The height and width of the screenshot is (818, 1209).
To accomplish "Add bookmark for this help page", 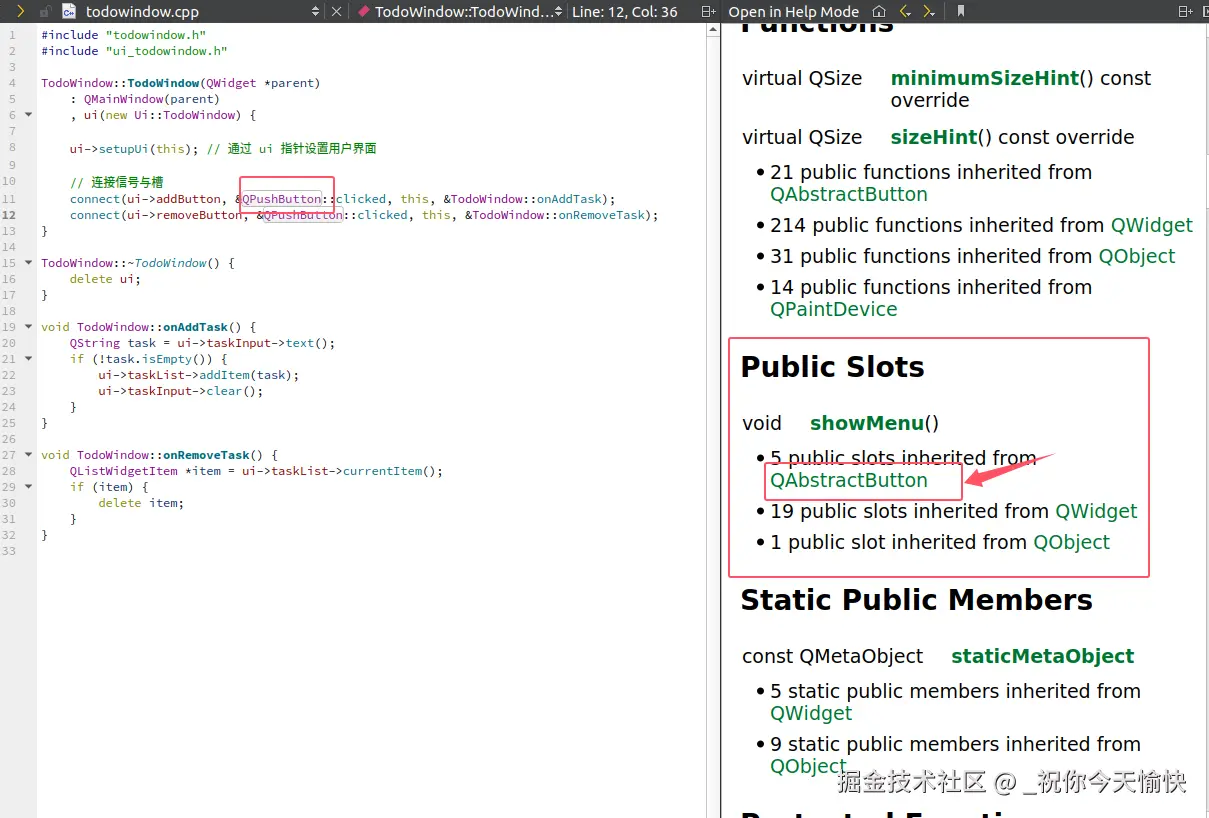I will (x=961, y=11).
